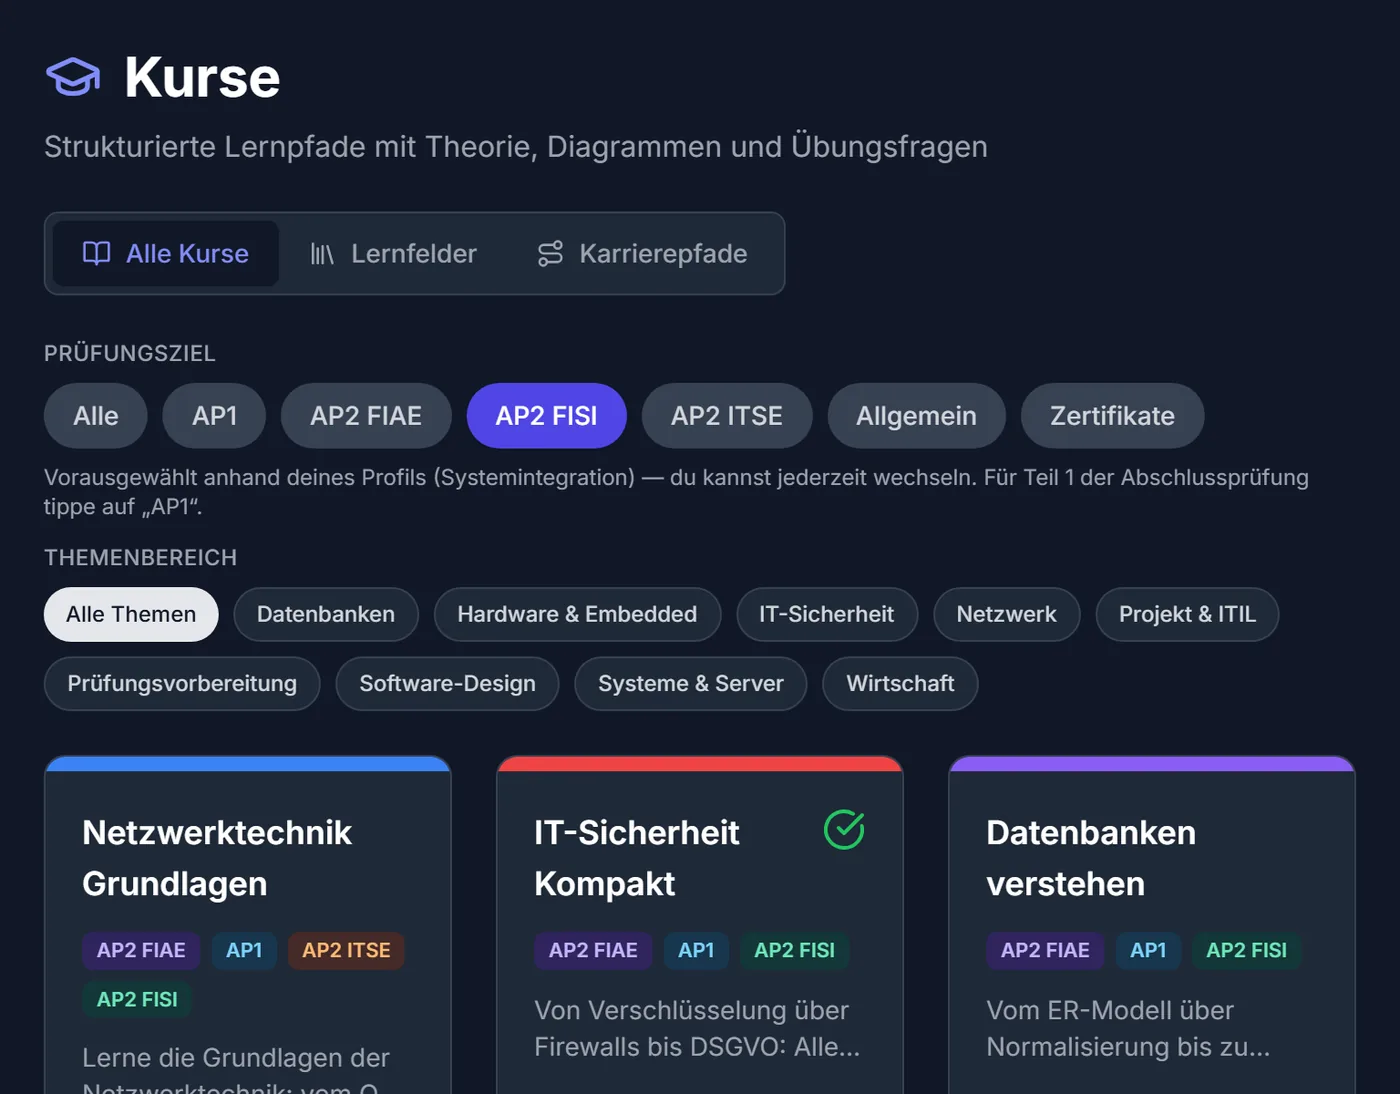
Task: Open the IT-Sicherheit Kompakt course title
Action: coord(637,858)
